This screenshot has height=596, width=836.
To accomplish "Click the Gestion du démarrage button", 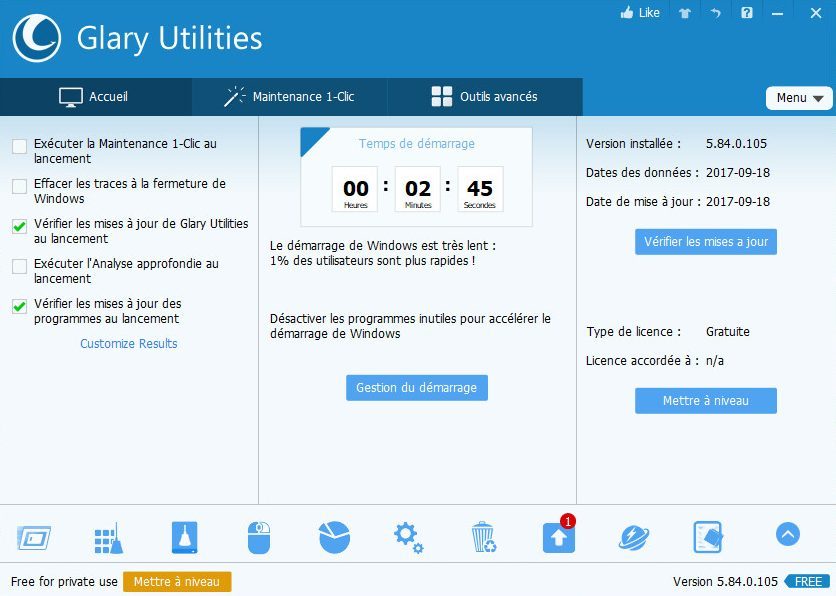I will 416,388.
